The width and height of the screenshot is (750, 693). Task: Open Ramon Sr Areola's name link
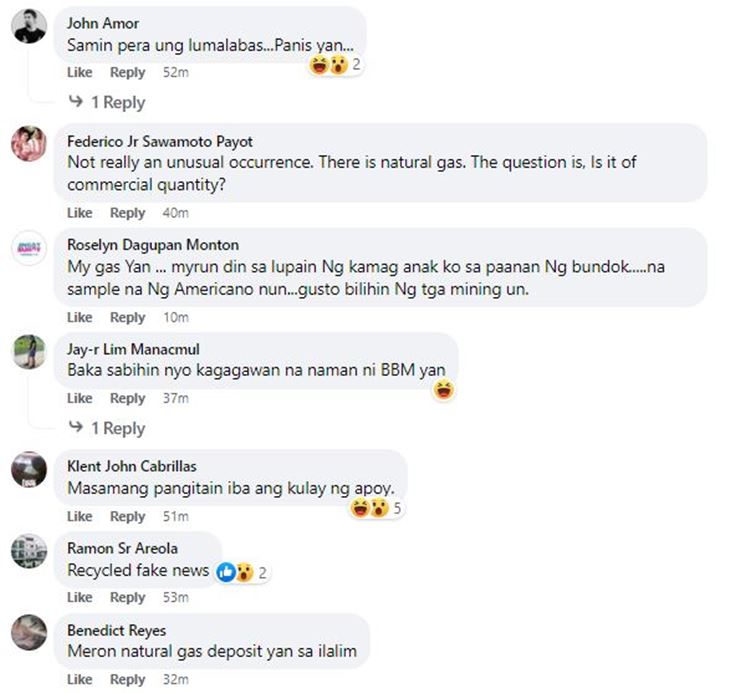(122, 548)
